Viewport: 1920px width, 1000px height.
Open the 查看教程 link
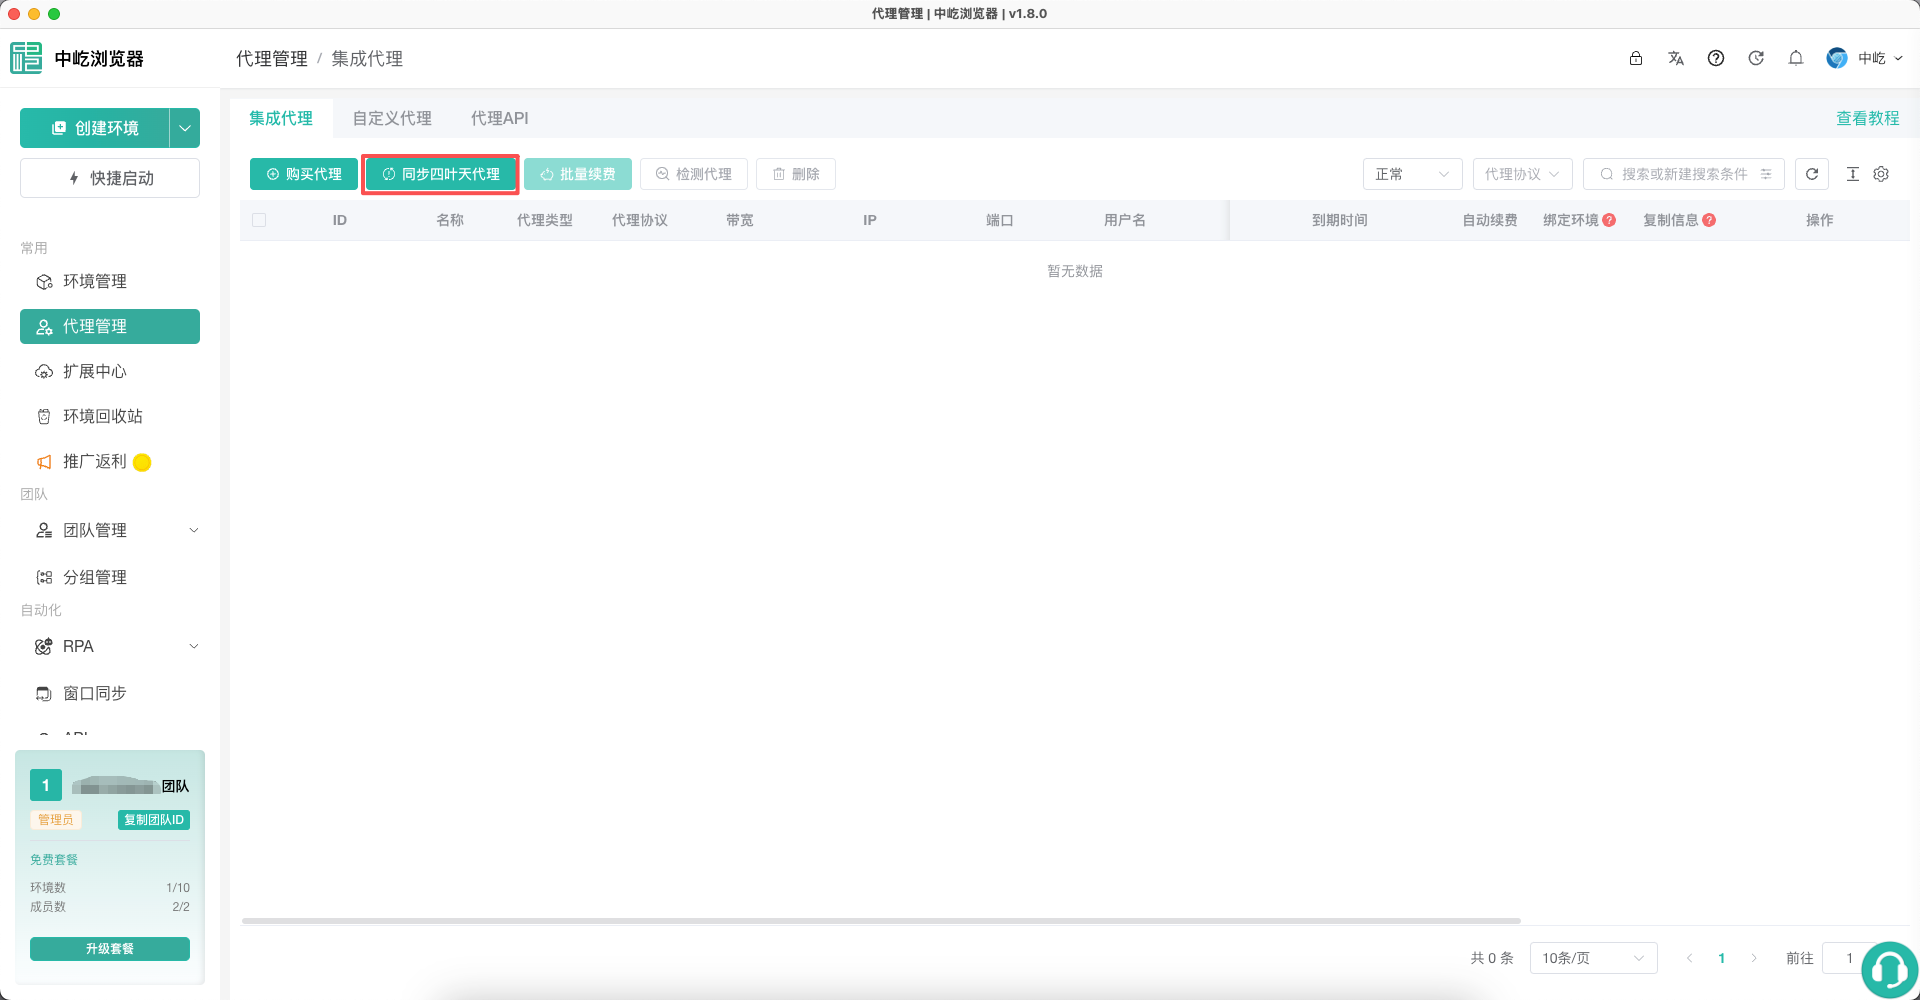[1867, 118]
